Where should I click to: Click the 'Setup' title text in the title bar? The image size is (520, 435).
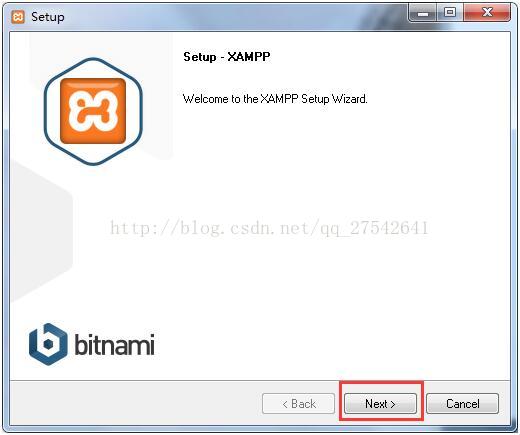coord(48,17)
